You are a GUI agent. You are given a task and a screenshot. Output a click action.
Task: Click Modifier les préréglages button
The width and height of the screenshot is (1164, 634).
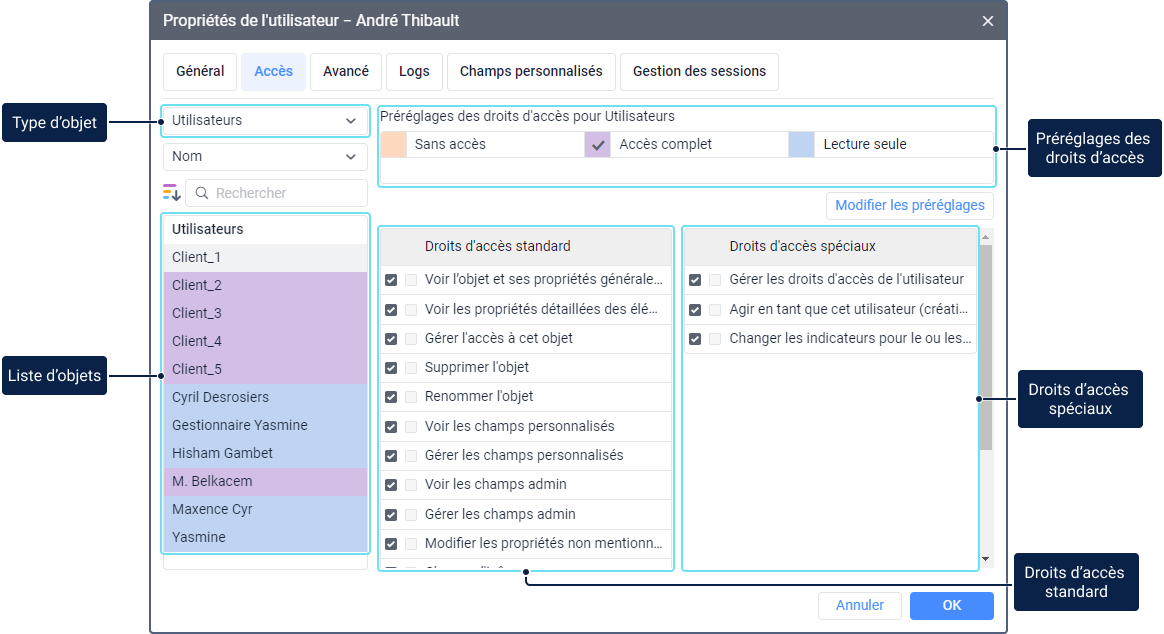coord(909,206)
